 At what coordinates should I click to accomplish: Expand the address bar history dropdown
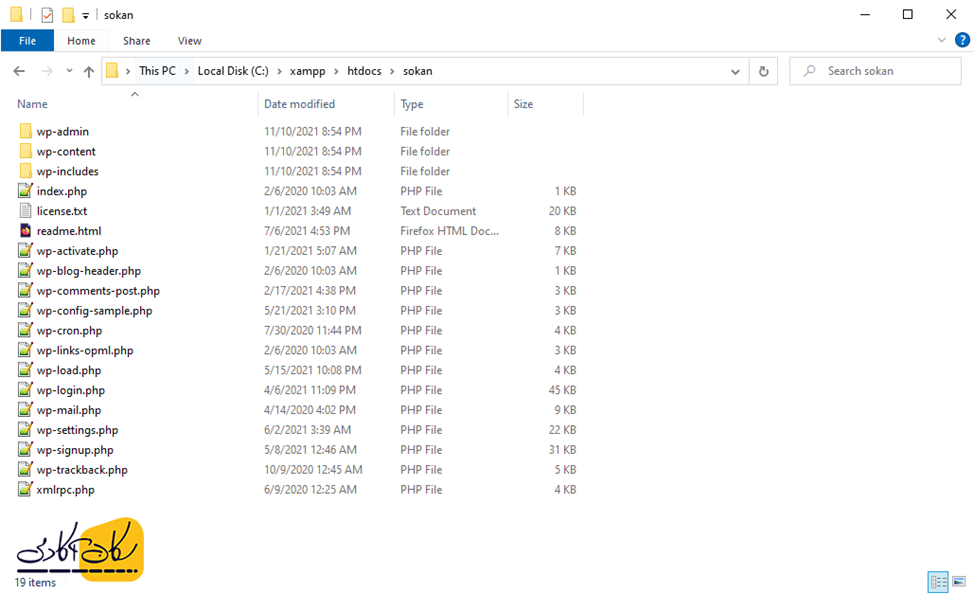click(x=735, y=71)
